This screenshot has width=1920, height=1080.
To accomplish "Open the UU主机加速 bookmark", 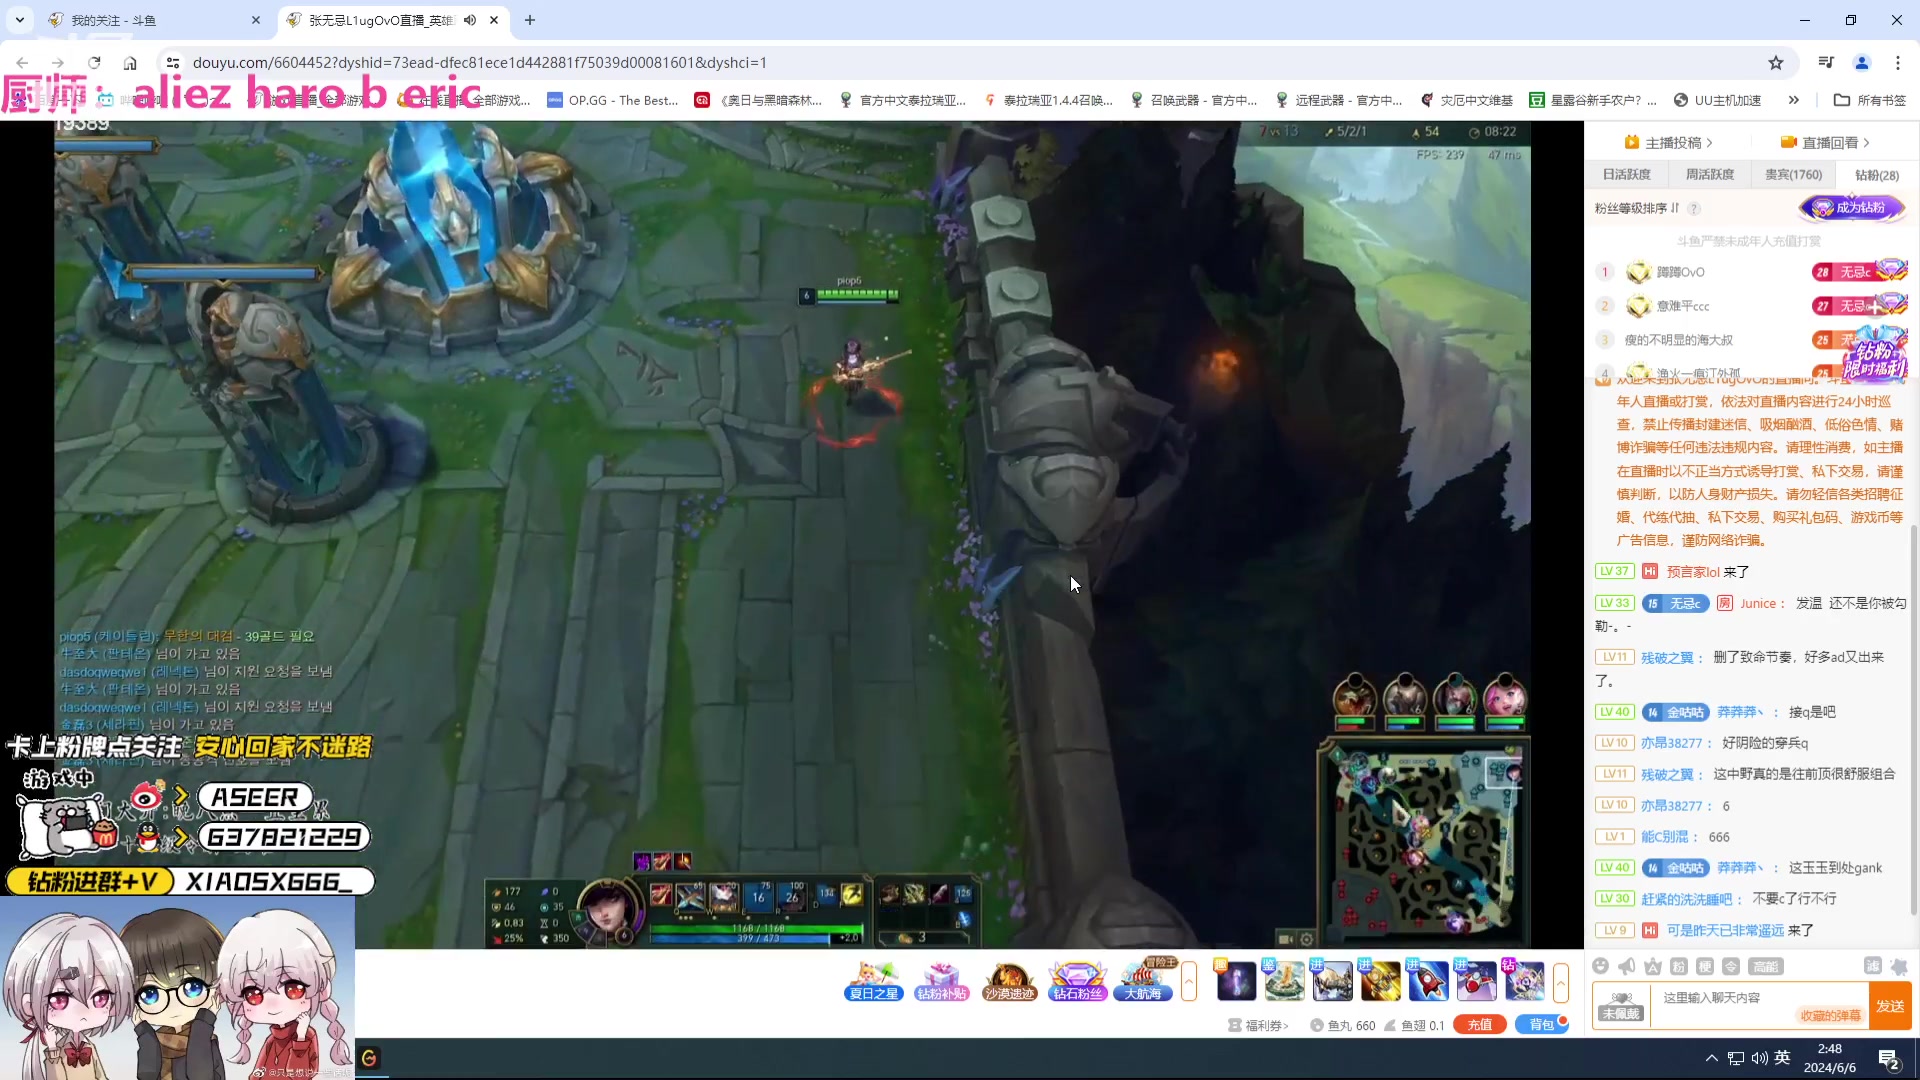I will (1717, 100).
